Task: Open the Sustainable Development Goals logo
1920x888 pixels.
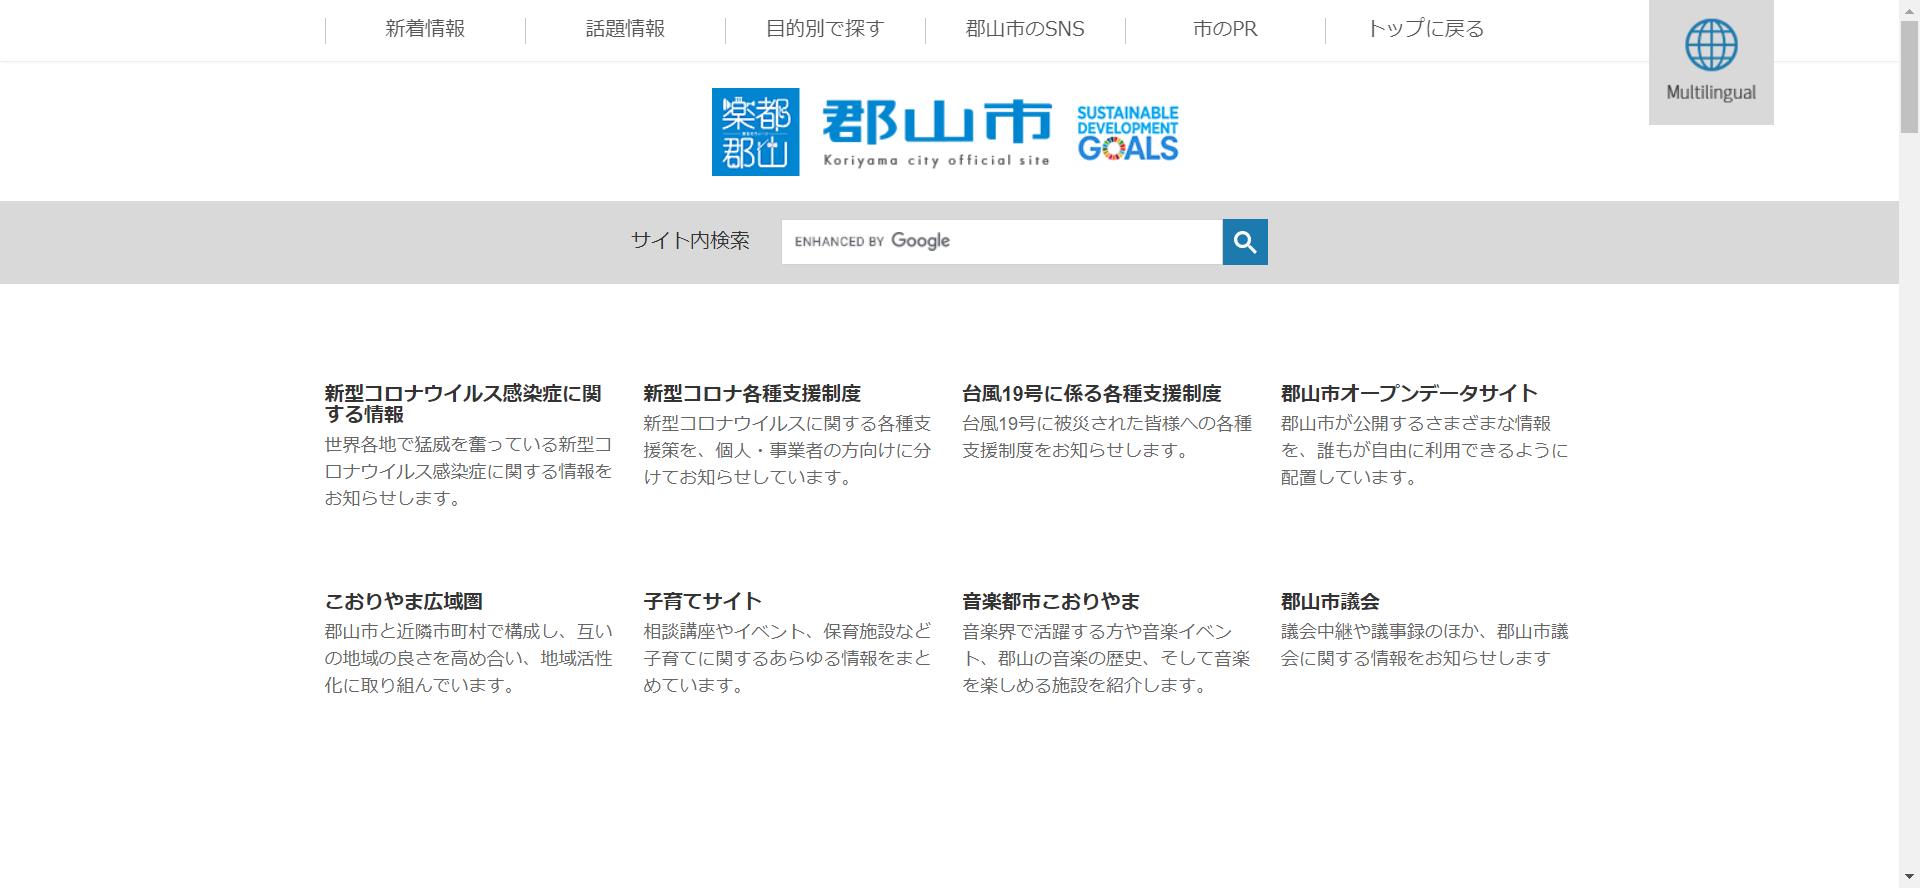Action: [1127, 132]
